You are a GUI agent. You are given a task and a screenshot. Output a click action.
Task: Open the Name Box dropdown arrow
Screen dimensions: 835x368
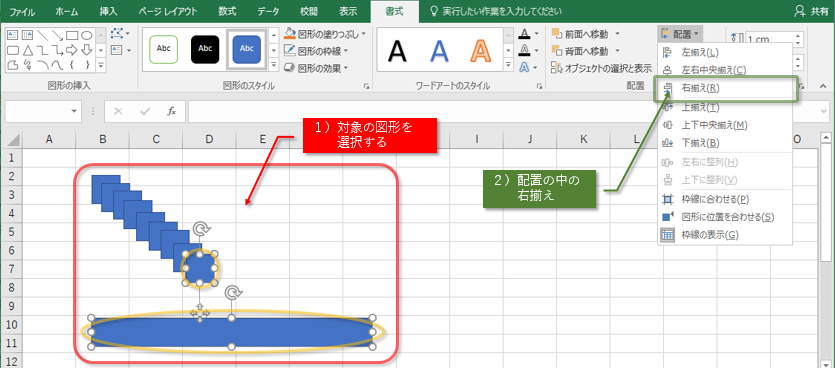(x=73, y=111)
